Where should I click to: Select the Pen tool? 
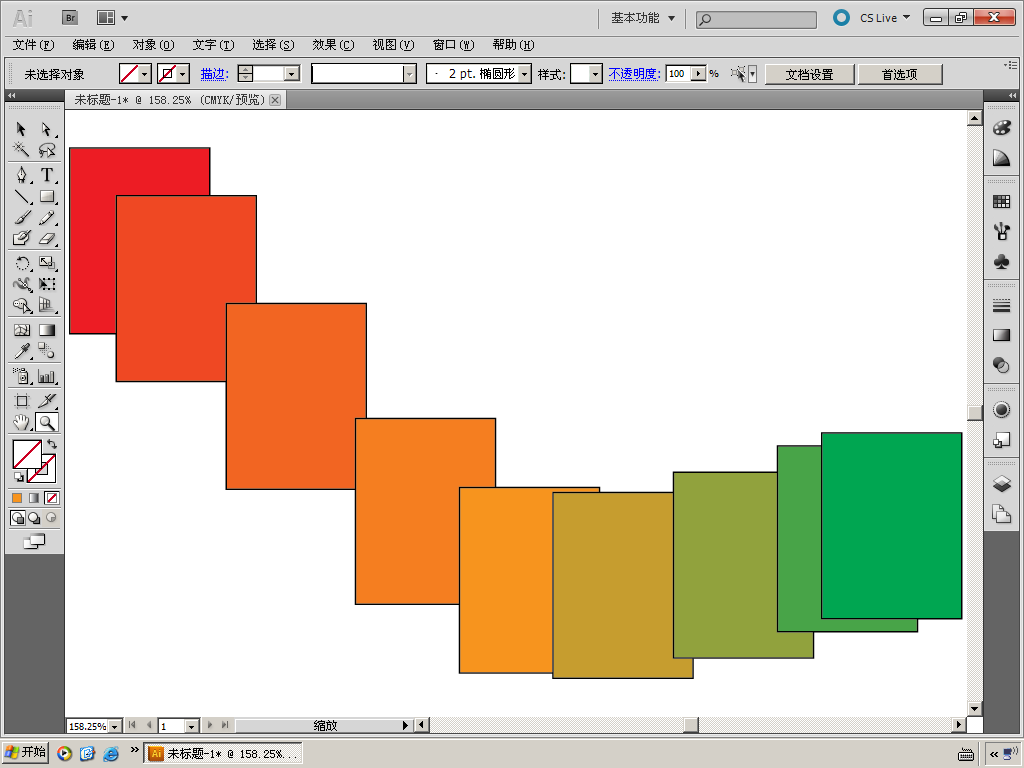click(x=22, y=175)
